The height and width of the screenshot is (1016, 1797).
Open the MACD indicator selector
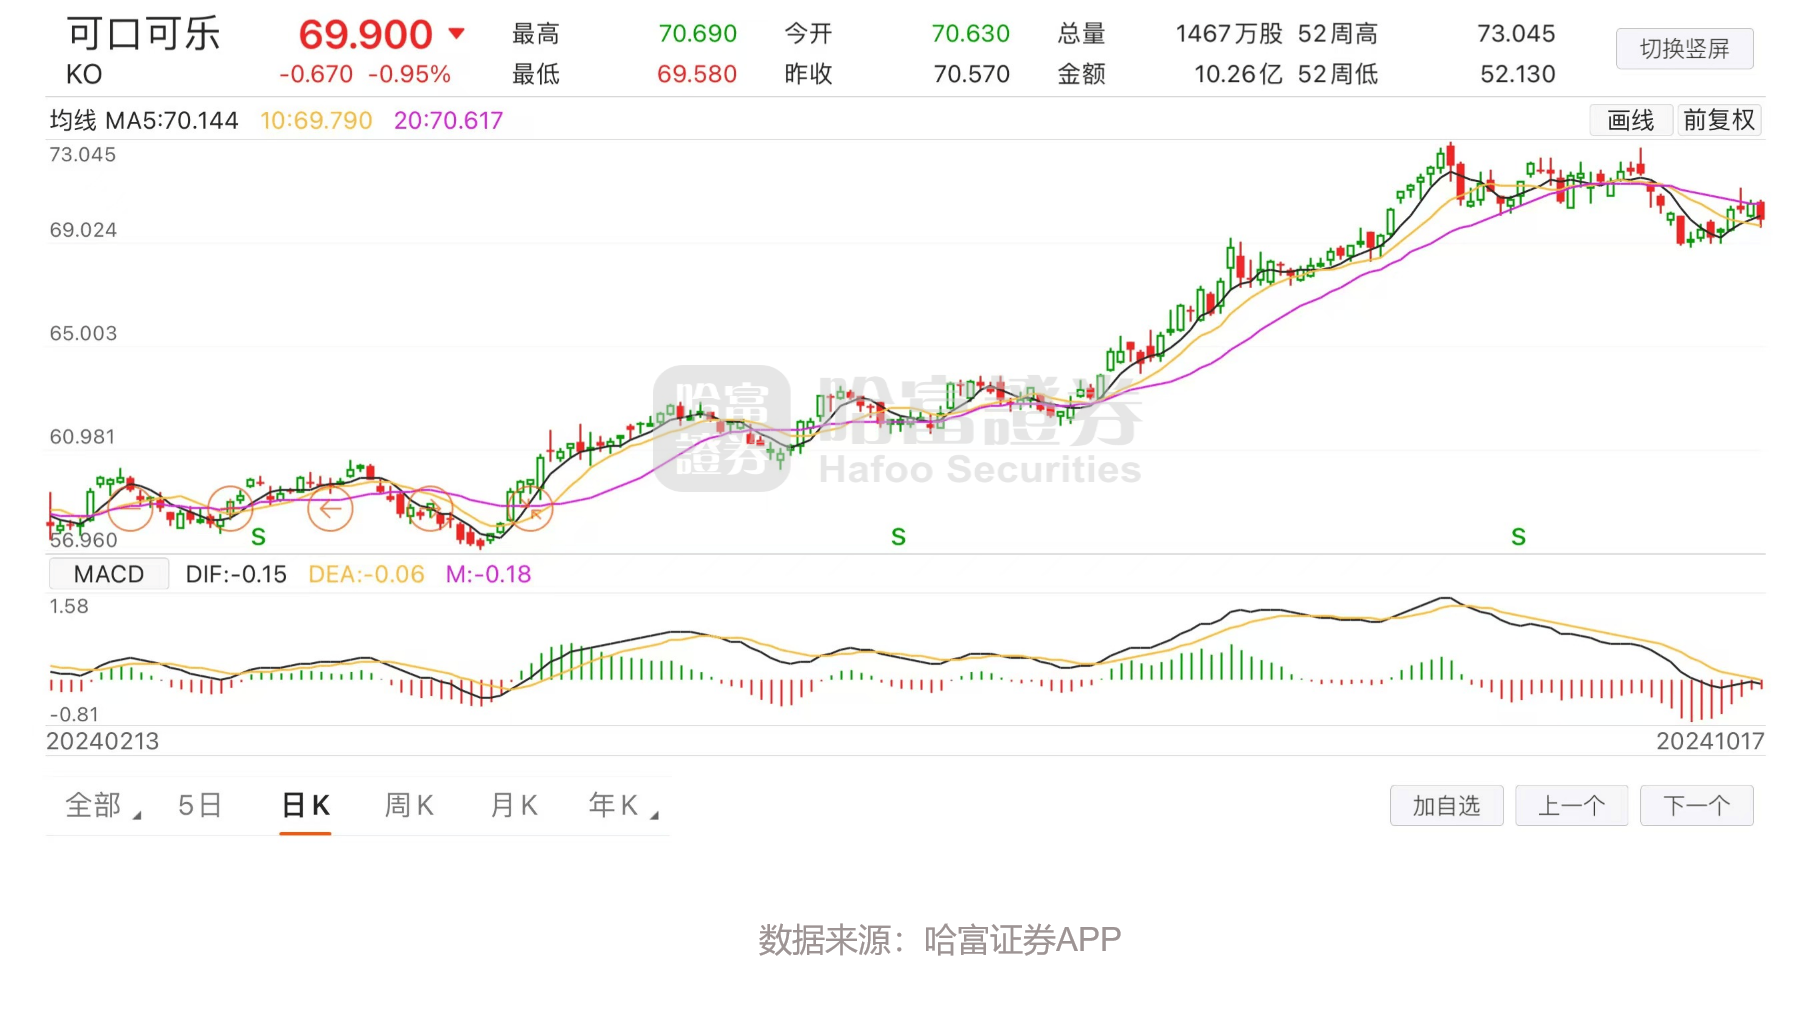pos(109,574)
